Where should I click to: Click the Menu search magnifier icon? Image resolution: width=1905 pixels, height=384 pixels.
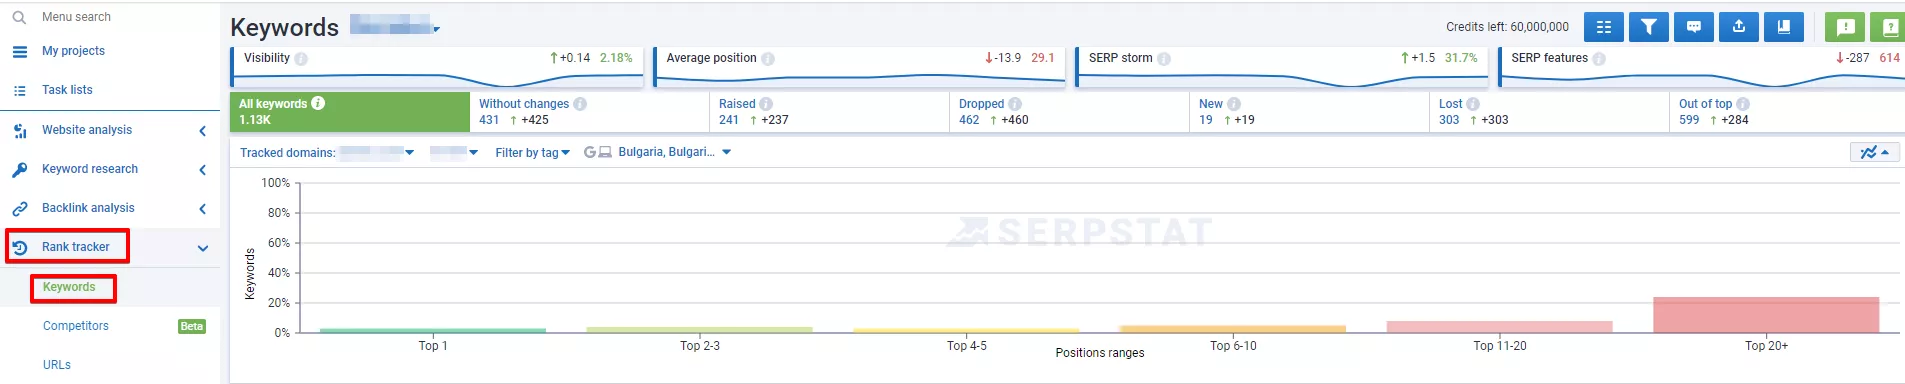point(19,17)
